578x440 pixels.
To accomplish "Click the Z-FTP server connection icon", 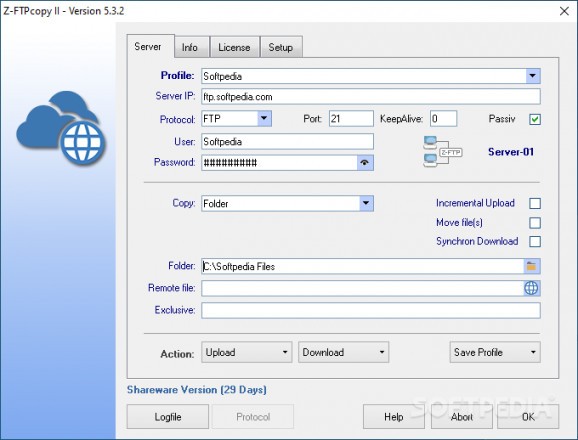I will click(443, 152).
